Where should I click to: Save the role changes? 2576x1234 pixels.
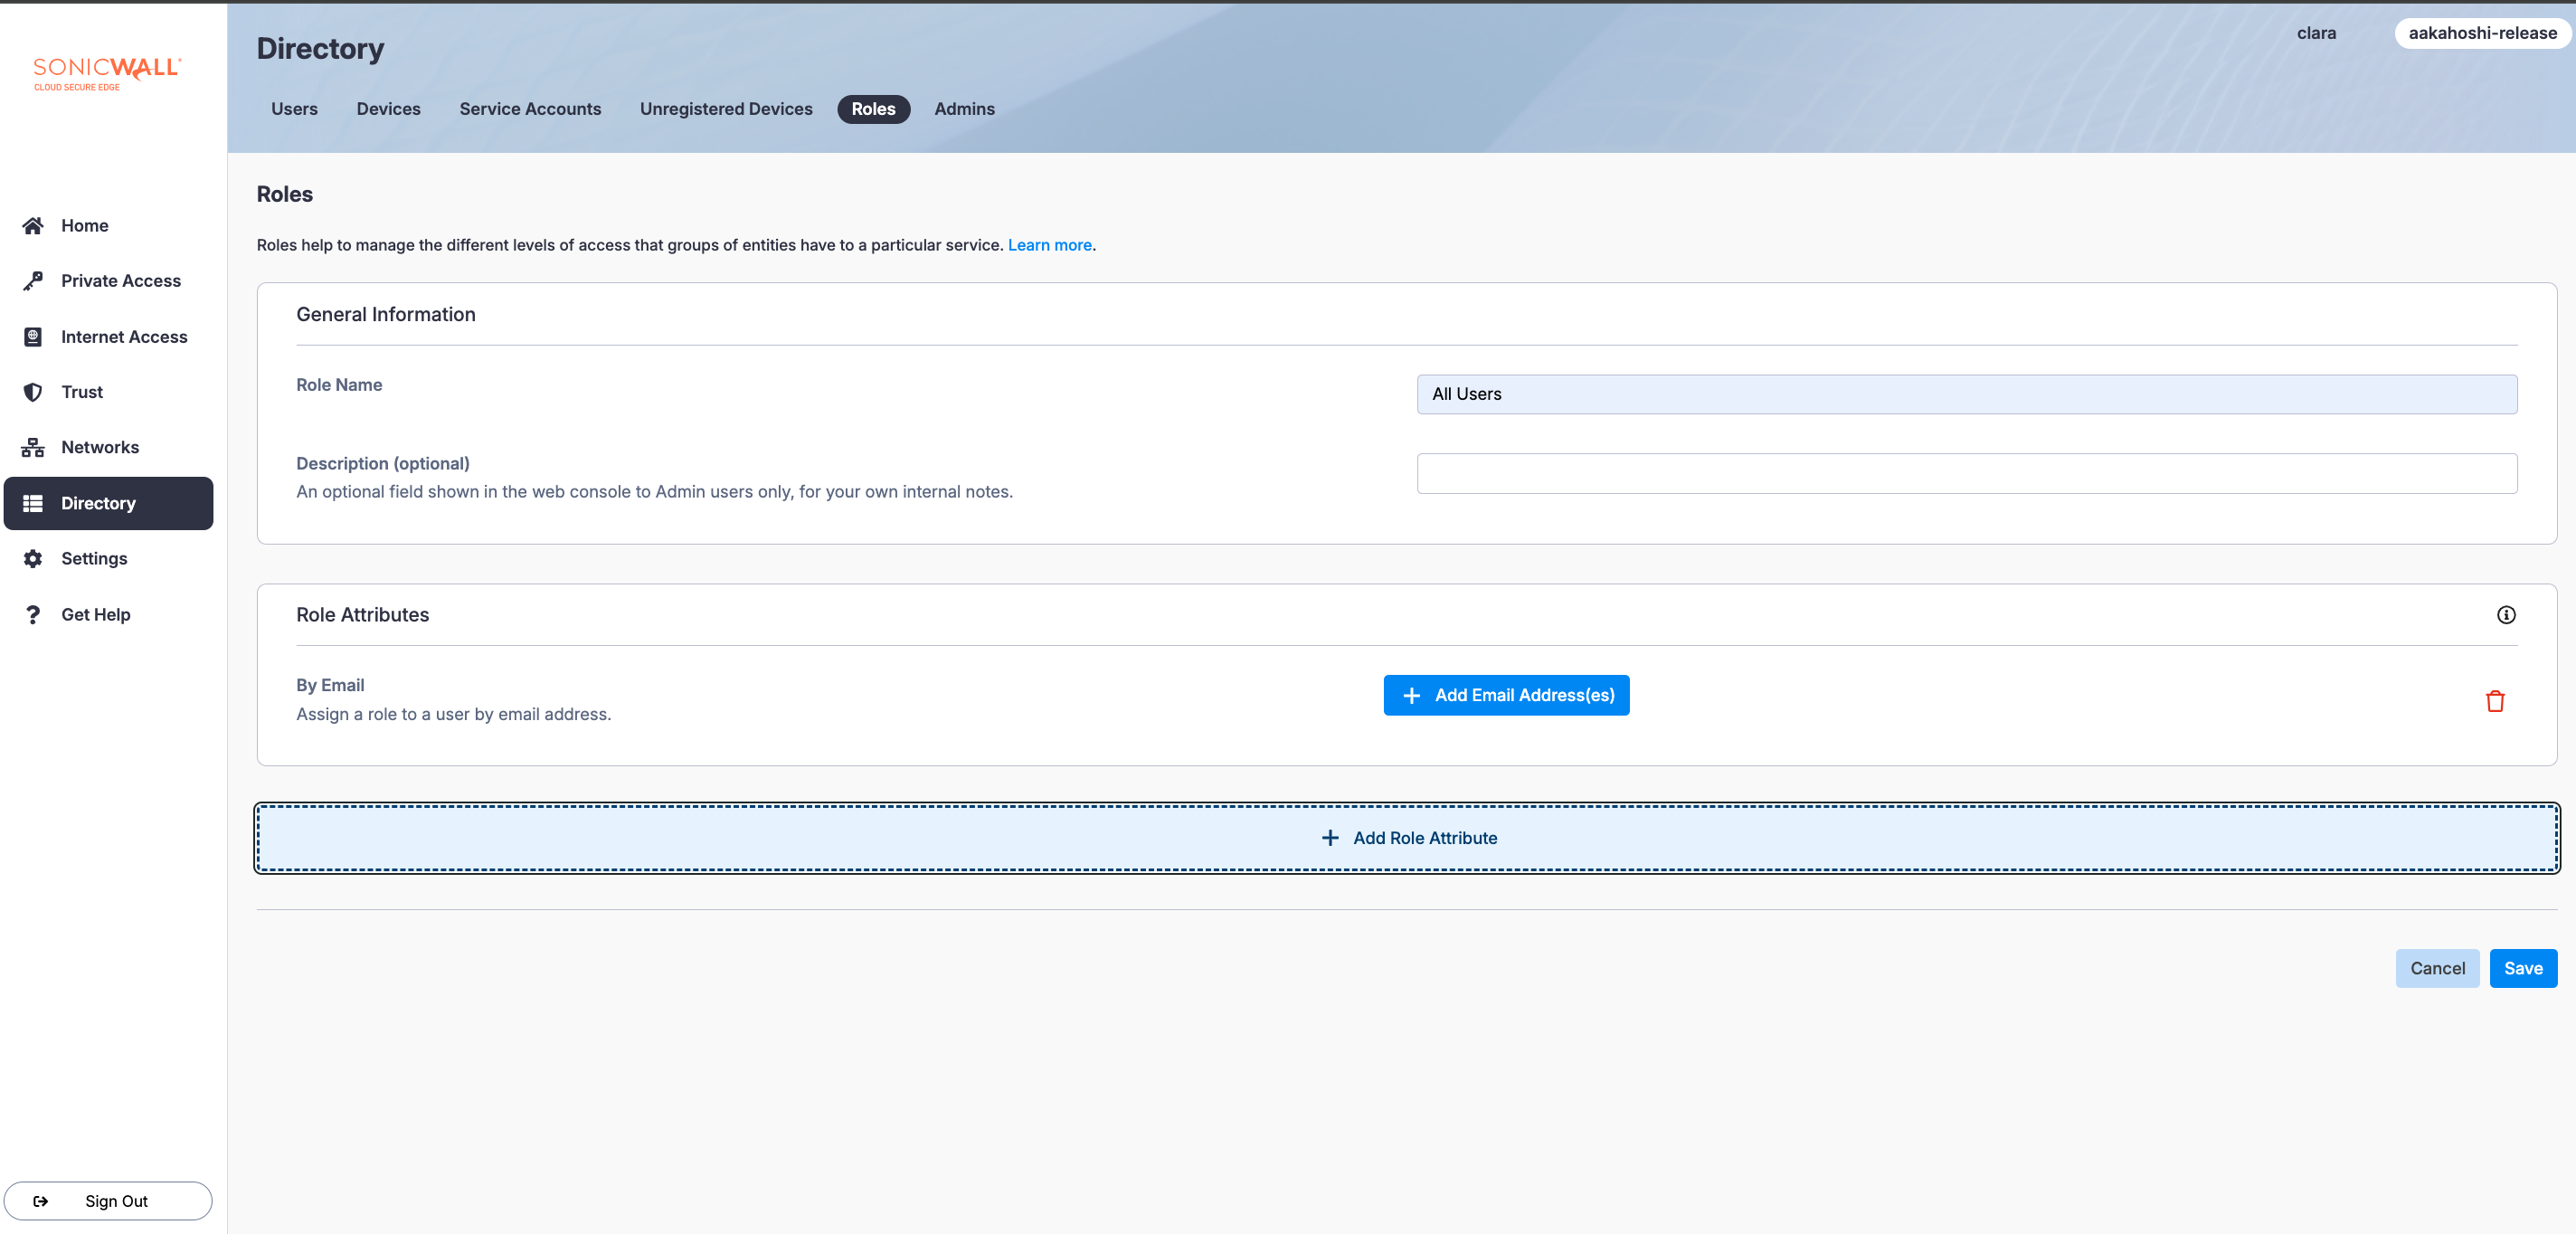2522,968
